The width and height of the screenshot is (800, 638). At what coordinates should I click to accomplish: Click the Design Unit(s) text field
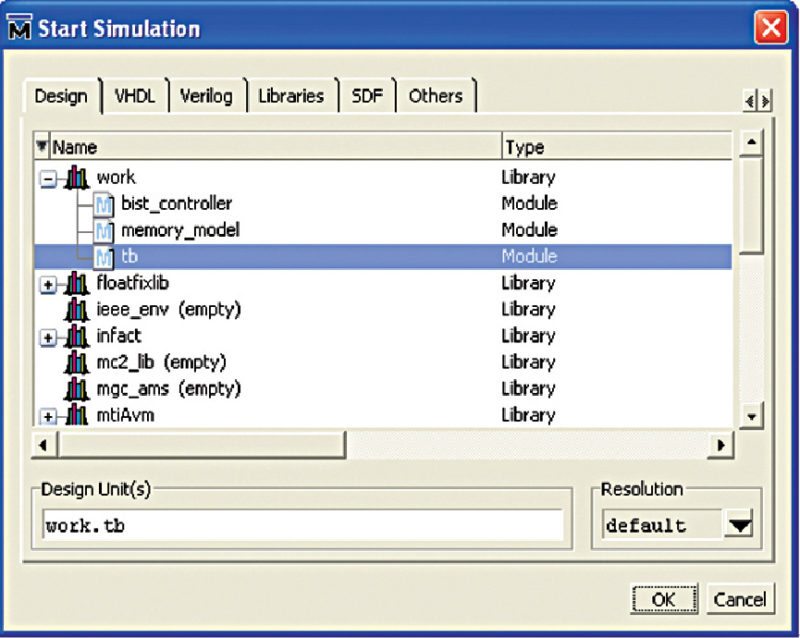[x=303, y=526]
